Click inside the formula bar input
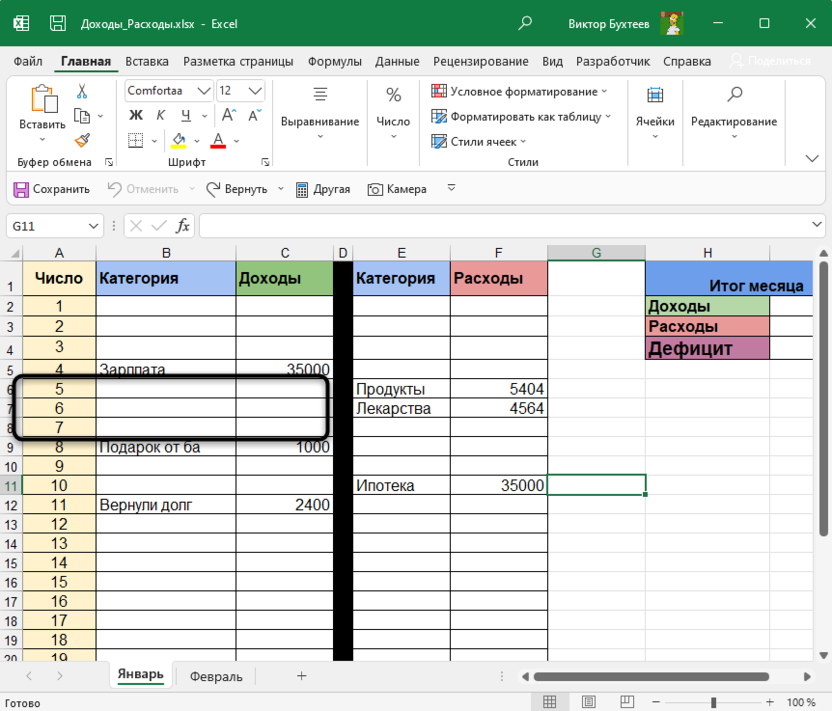 click(510, 226)
